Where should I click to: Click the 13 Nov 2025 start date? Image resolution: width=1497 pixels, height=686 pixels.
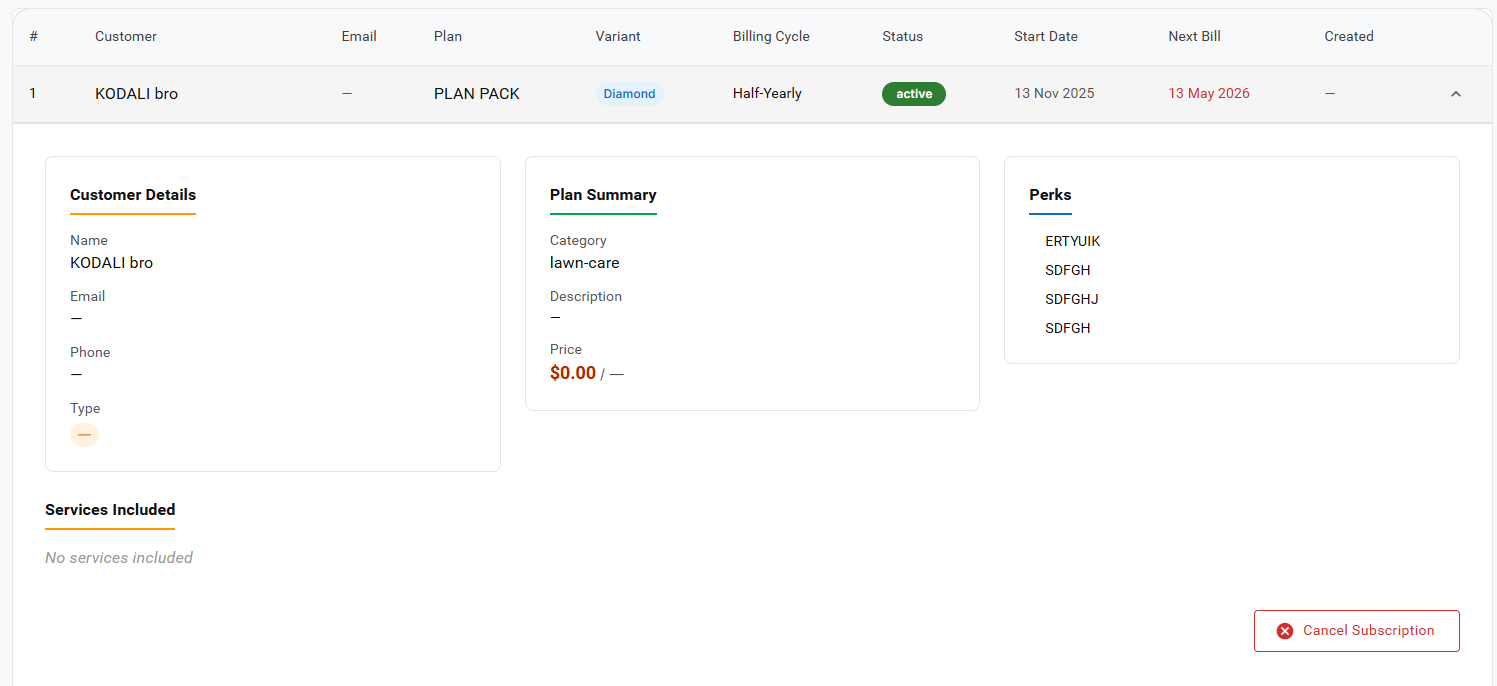1054,94
